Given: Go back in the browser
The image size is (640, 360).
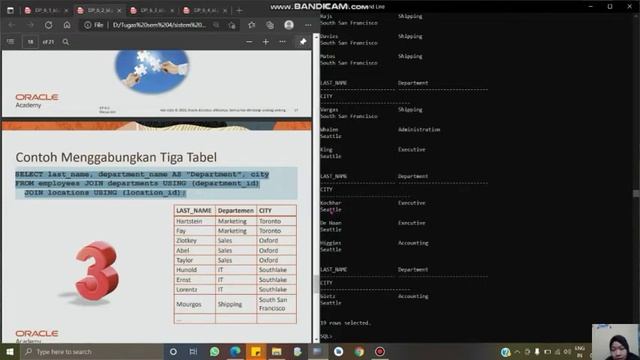Looking at the screenshot, I should (12, 25).
